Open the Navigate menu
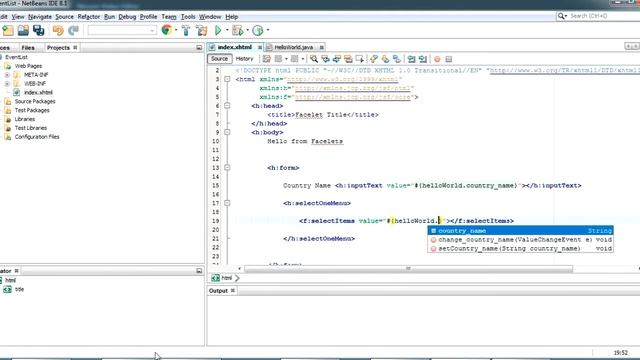 click(40, 17)
